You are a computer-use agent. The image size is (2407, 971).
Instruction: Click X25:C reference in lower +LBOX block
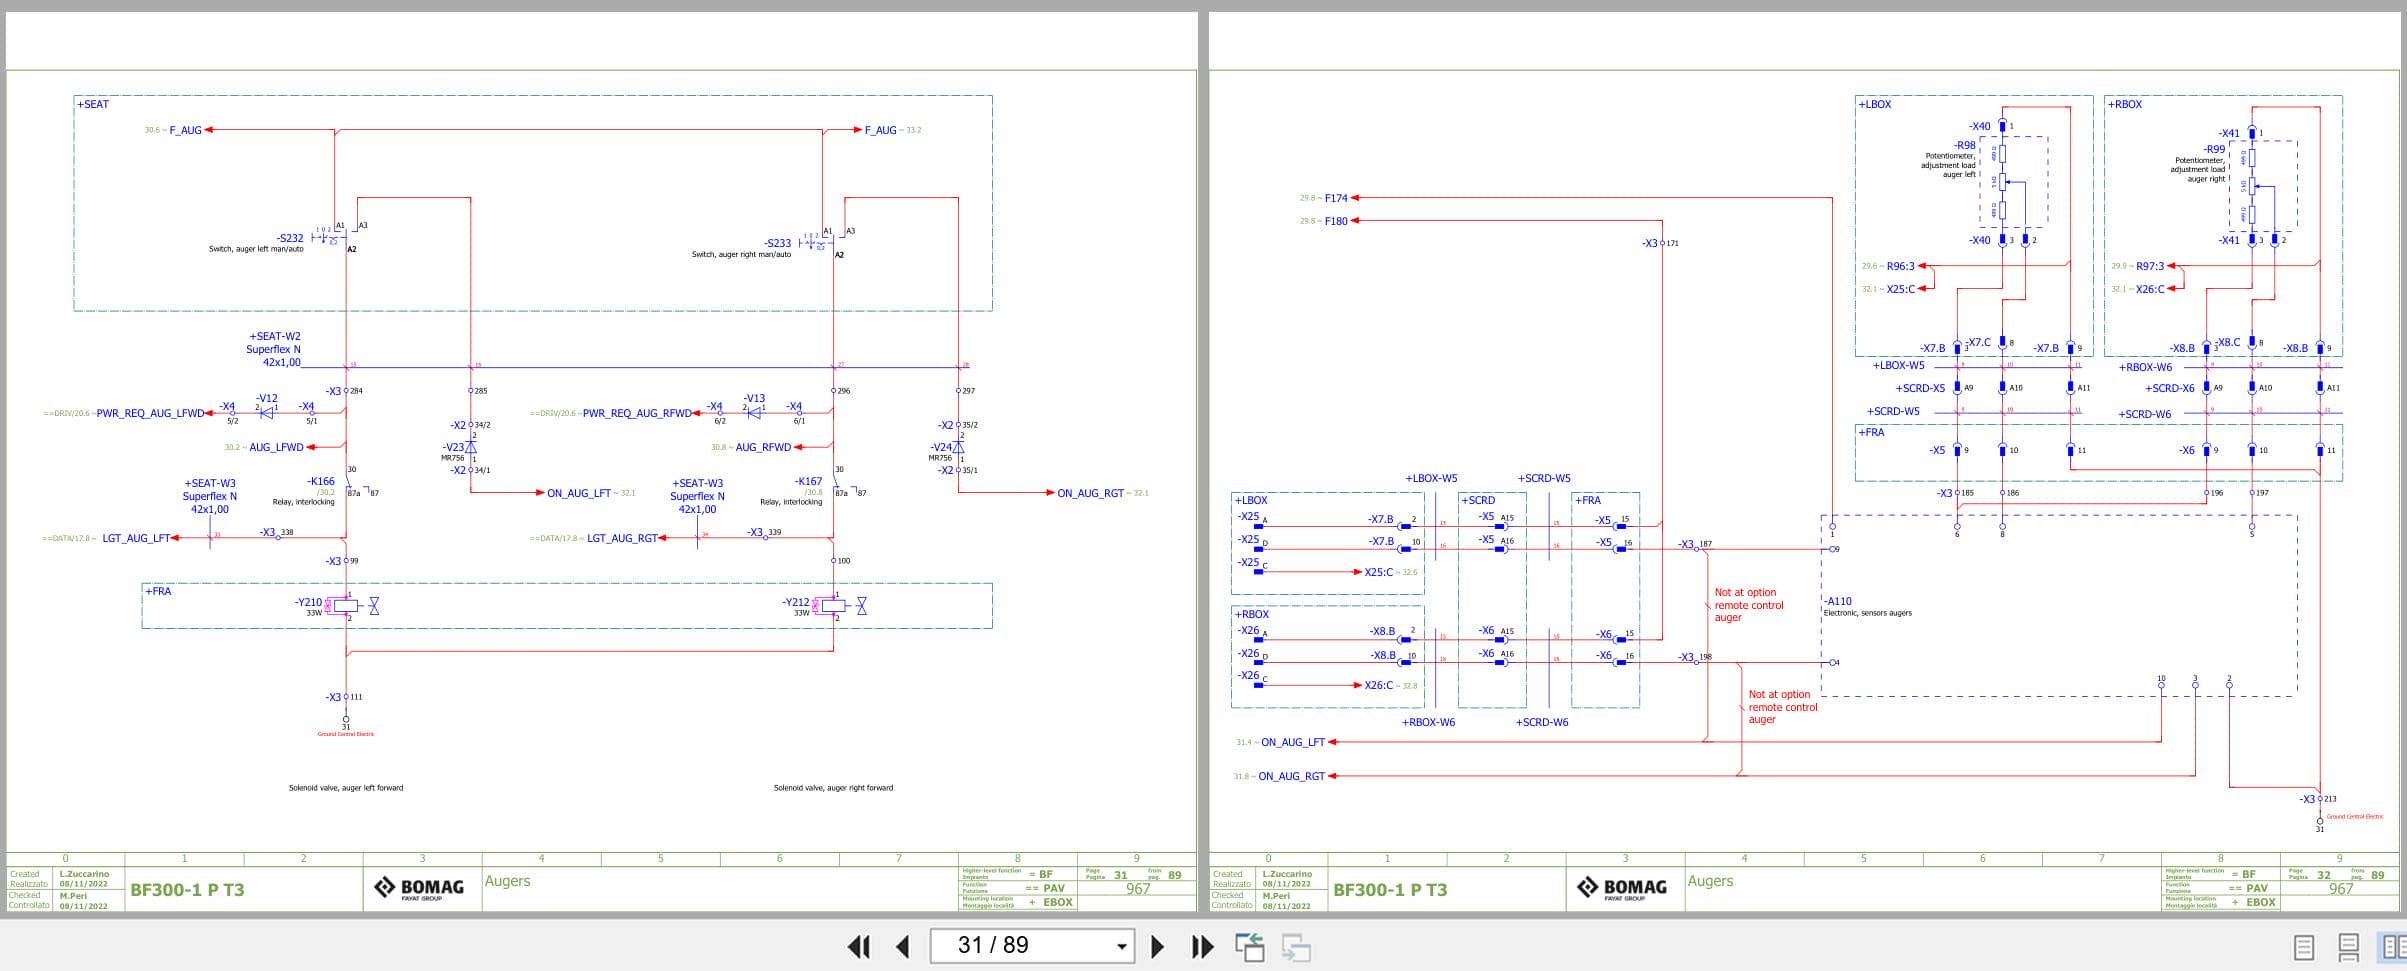[1378, 572]
